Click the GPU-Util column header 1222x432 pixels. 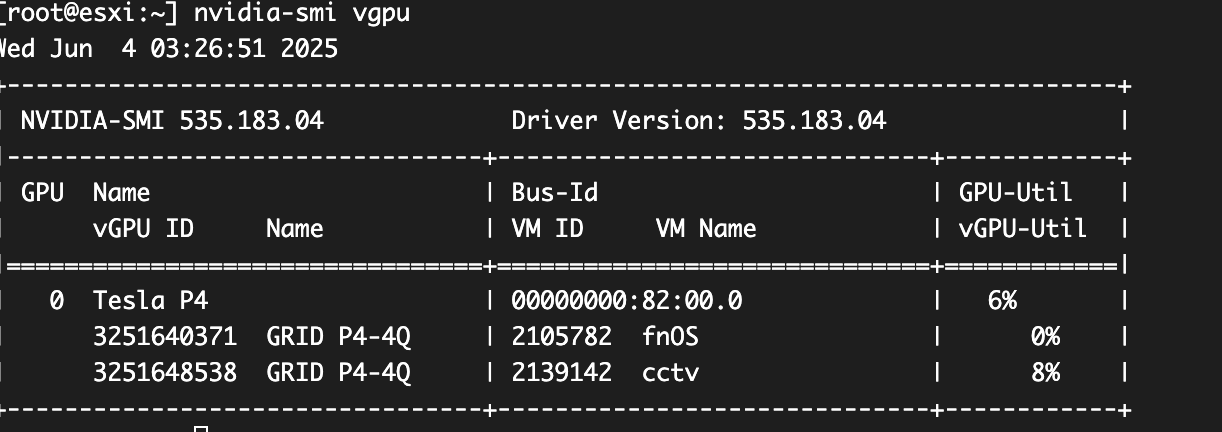coord(1015,192)
